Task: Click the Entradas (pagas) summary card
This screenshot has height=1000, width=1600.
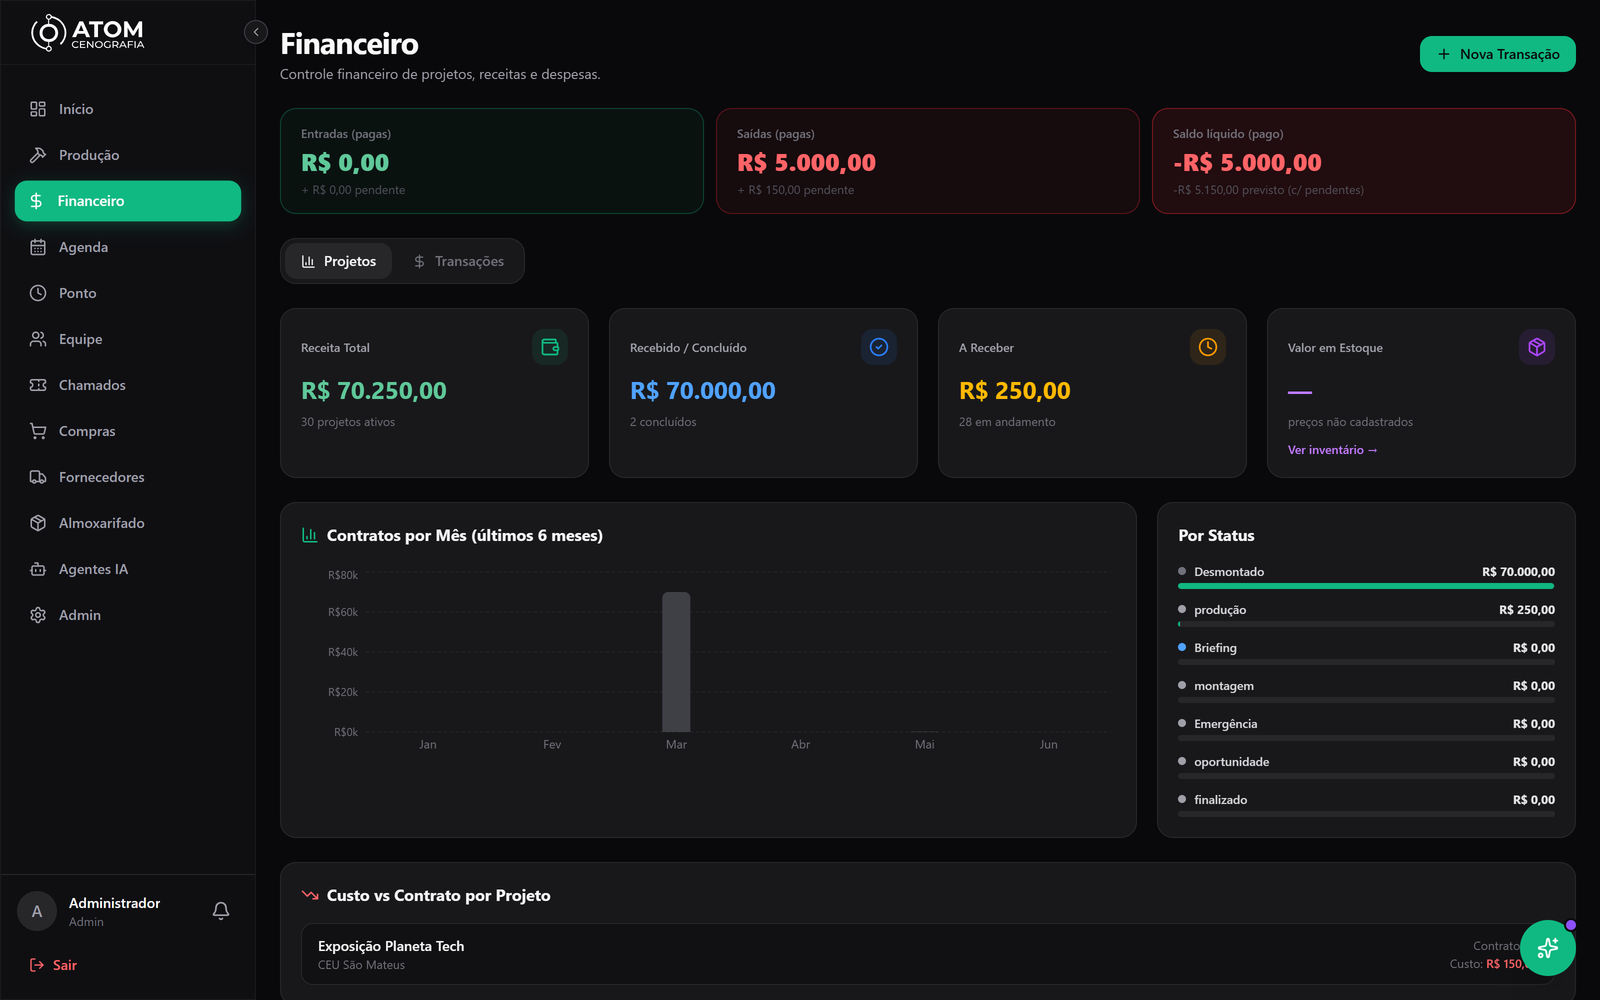Action: (x=492, y=161)
